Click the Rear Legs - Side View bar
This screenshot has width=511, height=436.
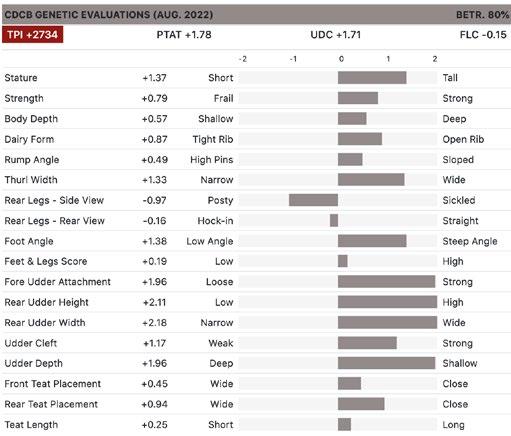[313, 200]
